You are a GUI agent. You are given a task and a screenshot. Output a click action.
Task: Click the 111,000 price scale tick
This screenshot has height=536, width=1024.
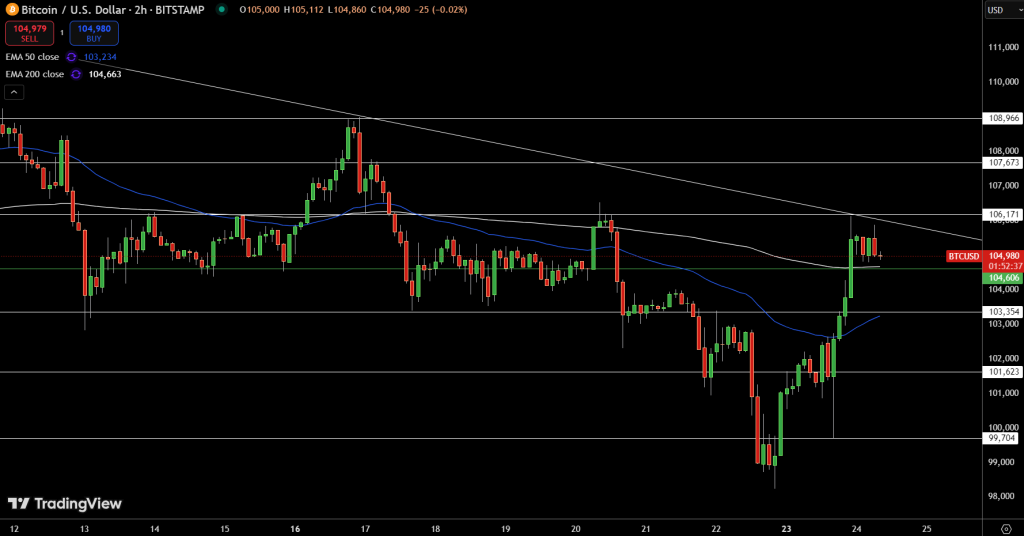point(1004,47)
